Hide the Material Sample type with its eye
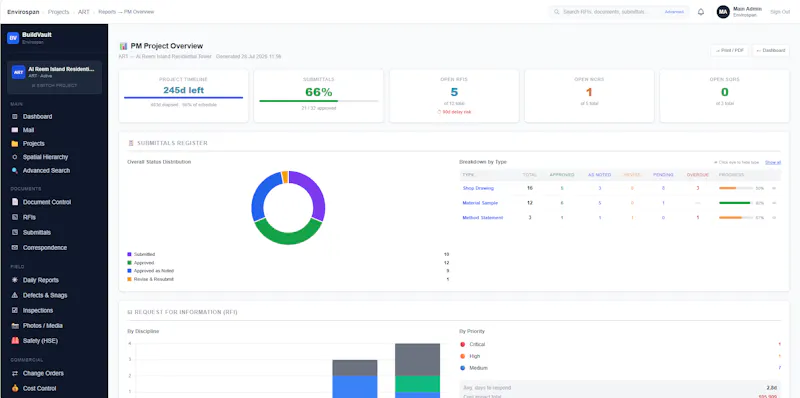The image size is (800, 398). pyautogui.click(x=774, y=203)
